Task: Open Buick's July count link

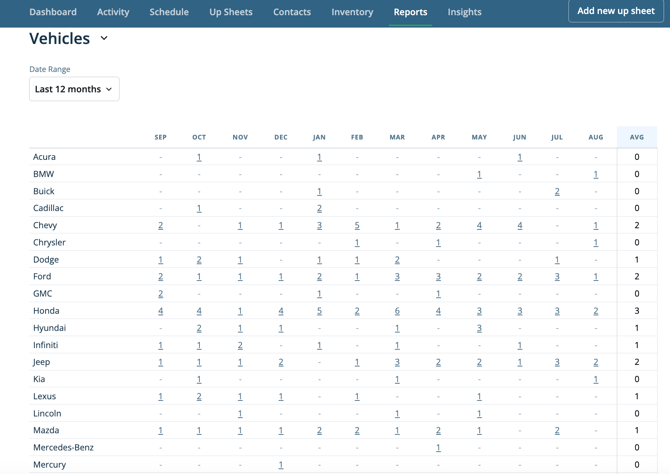Action: click(x=557, y=191)
